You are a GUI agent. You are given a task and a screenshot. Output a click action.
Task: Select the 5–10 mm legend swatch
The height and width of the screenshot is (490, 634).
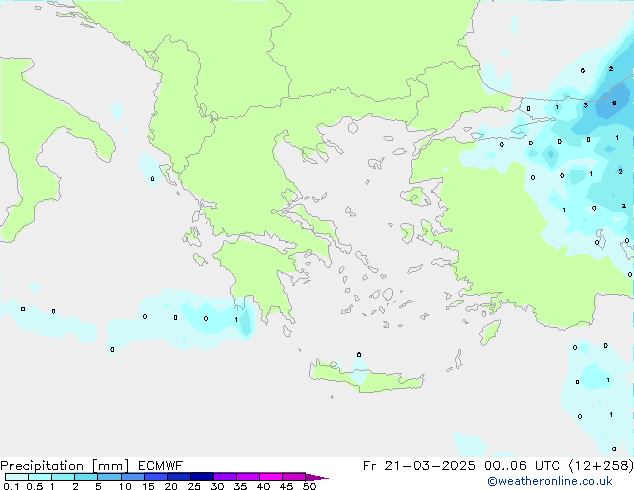109,477
